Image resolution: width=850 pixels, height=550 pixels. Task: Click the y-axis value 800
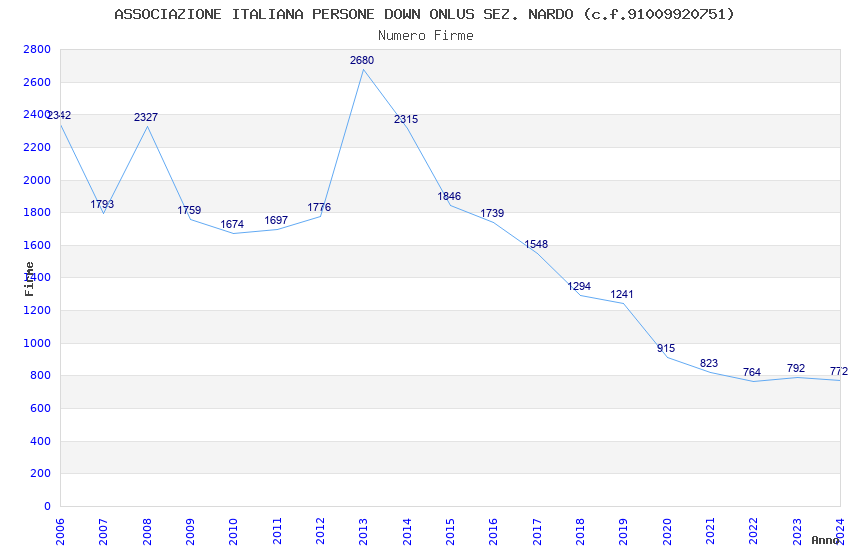tap(40, 376)
